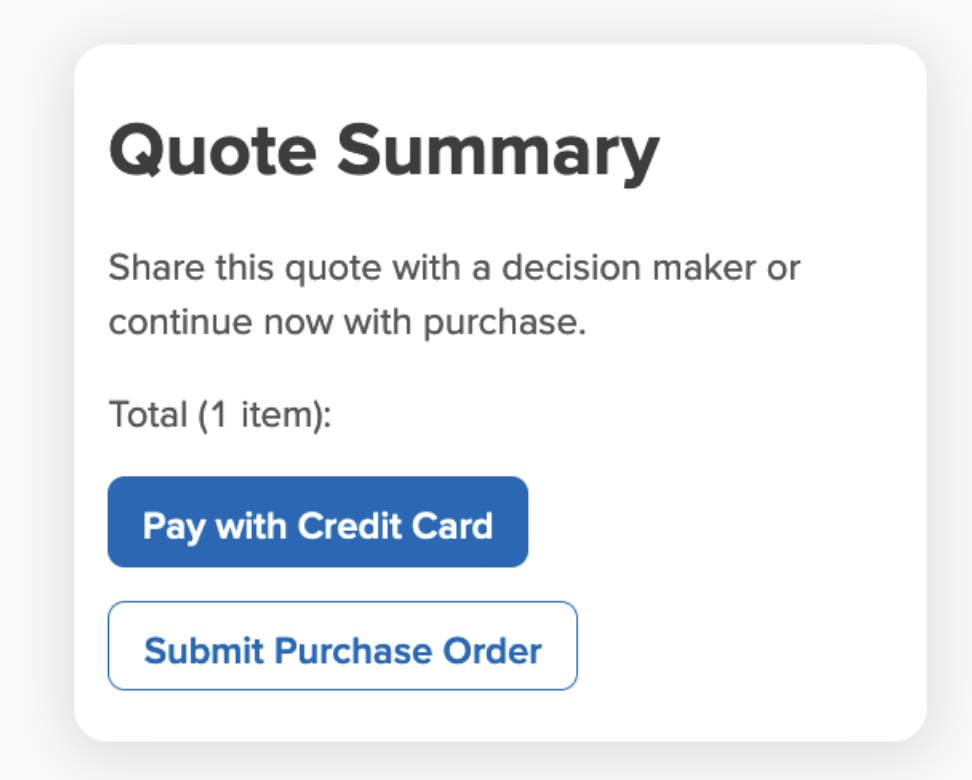This screenshot has height=780, width=972.
Task: Click the Total (1 item) label
Action: click(220, 414)
